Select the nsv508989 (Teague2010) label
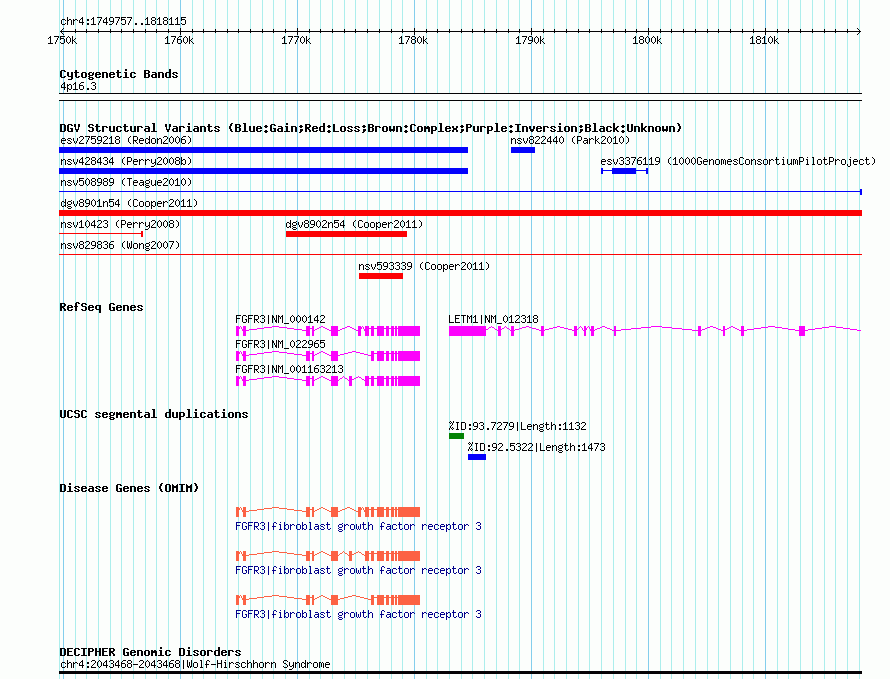 point(126,182)
